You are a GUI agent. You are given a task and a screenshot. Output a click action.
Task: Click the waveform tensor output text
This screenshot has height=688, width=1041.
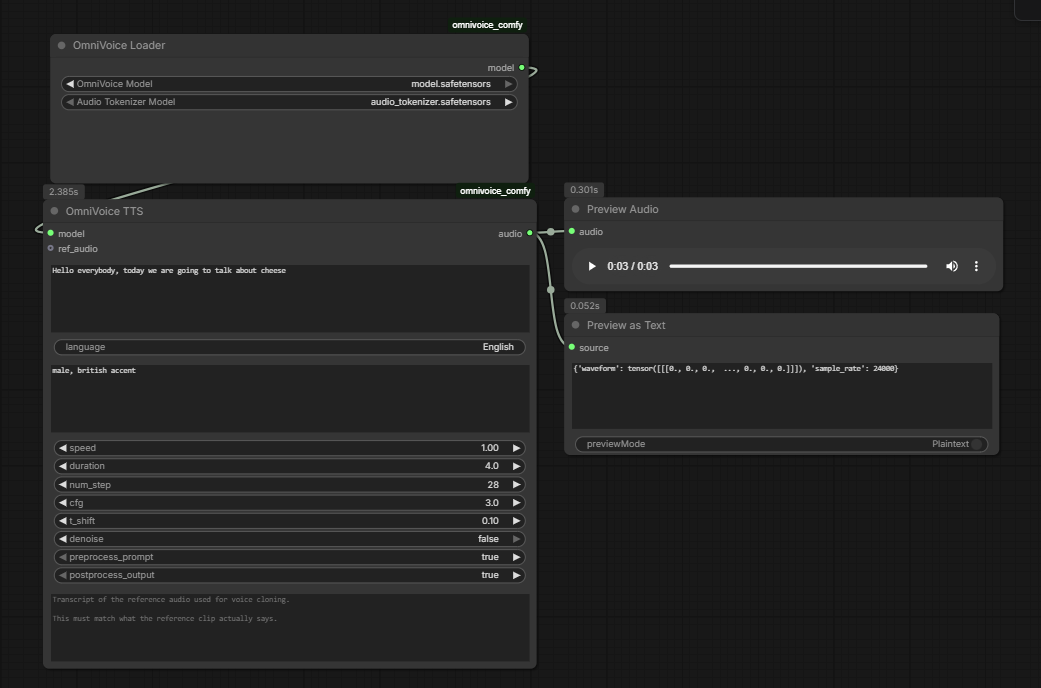(x=736, y=369)
